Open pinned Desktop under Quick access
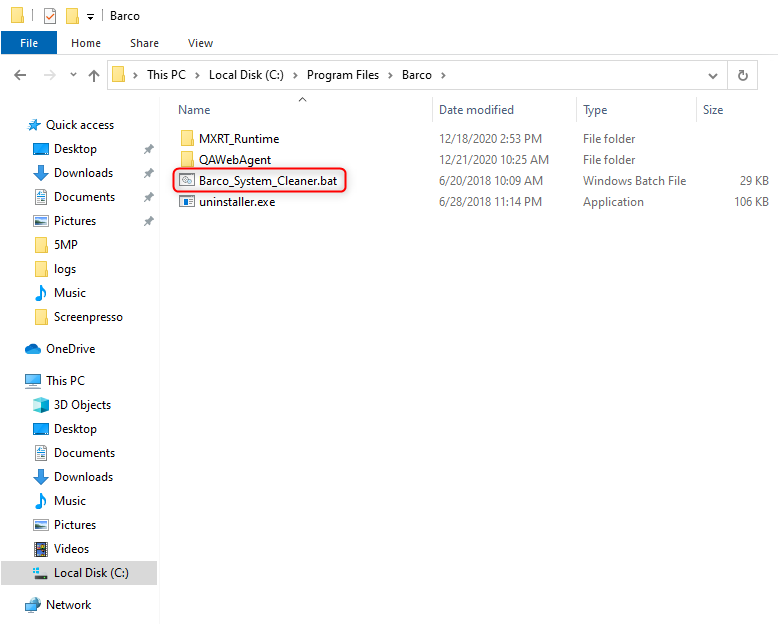778x624 pixels. (75, 149)
